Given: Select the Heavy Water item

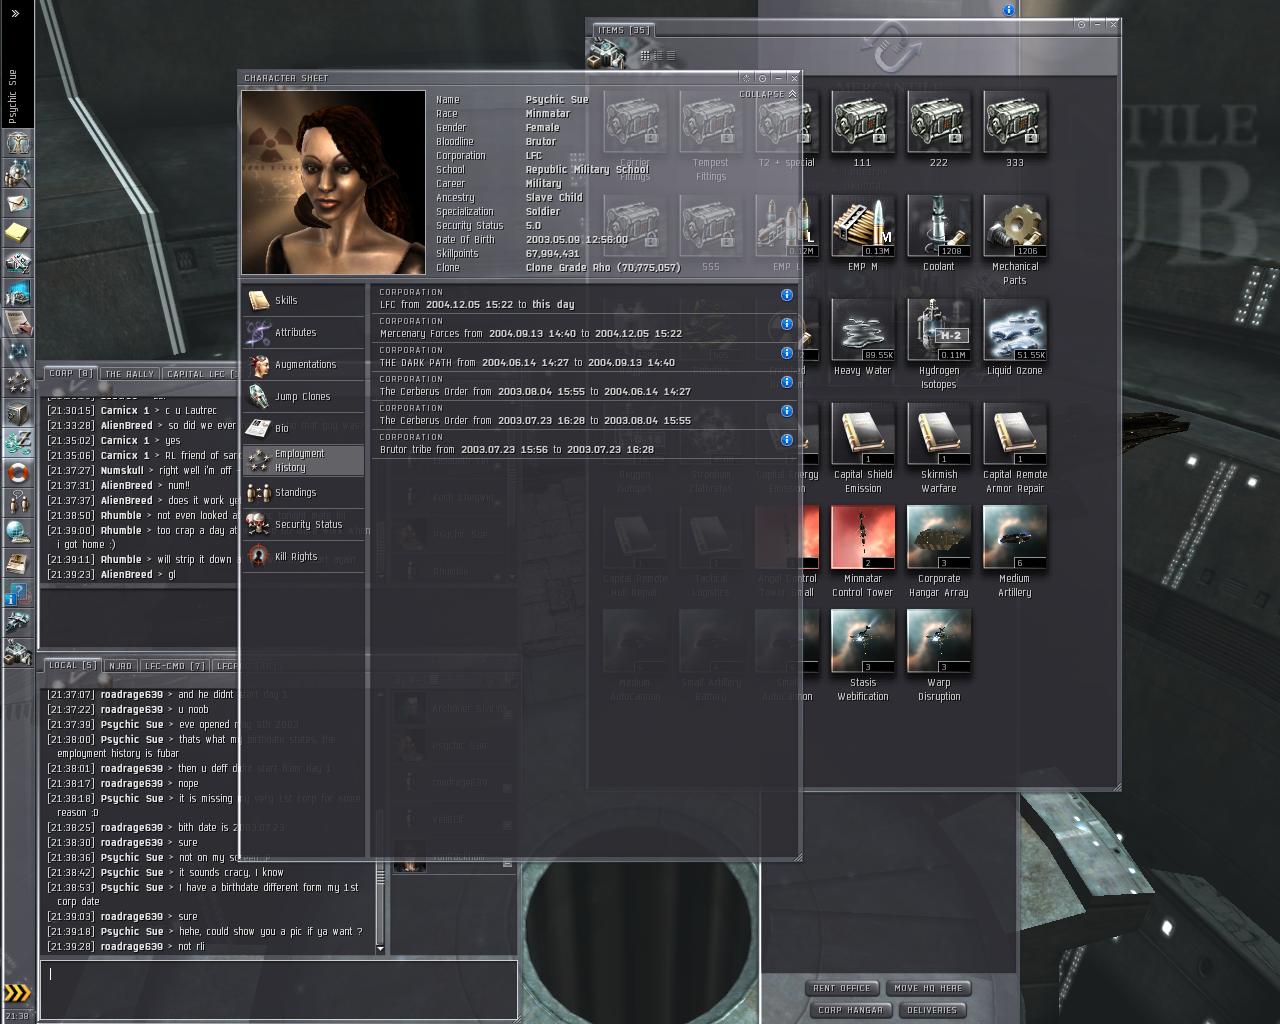Looking at the screenshot, I should tap(863, 337).
